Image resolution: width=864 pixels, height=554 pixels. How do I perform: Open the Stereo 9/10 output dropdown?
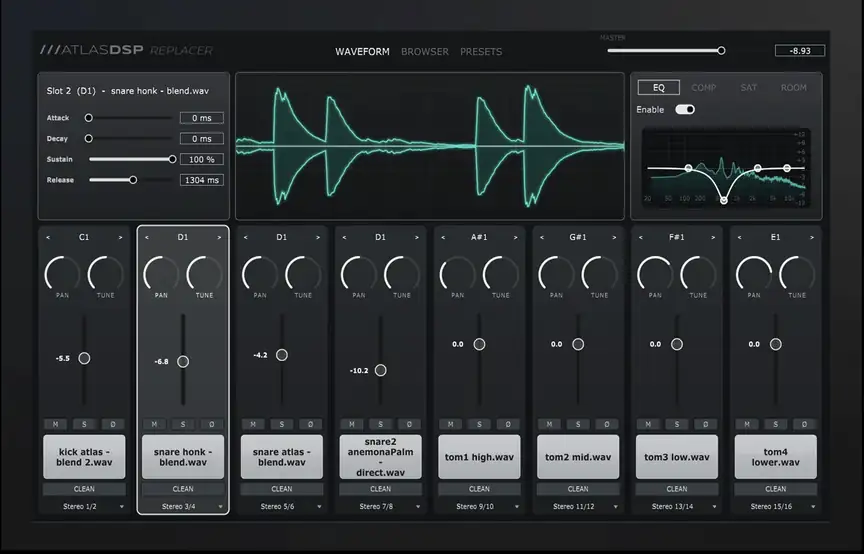tap(479, 506)
